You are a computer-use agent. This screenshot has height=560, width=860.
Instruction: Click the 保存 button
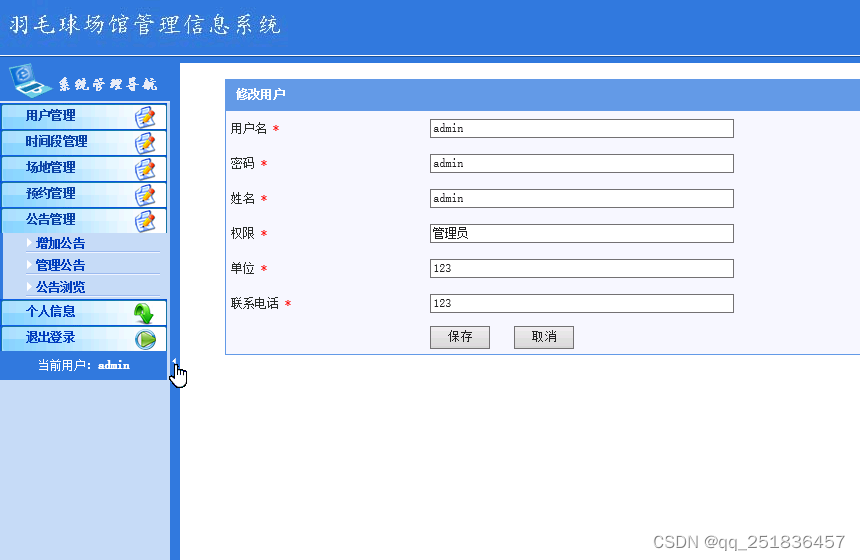(460, 337)
